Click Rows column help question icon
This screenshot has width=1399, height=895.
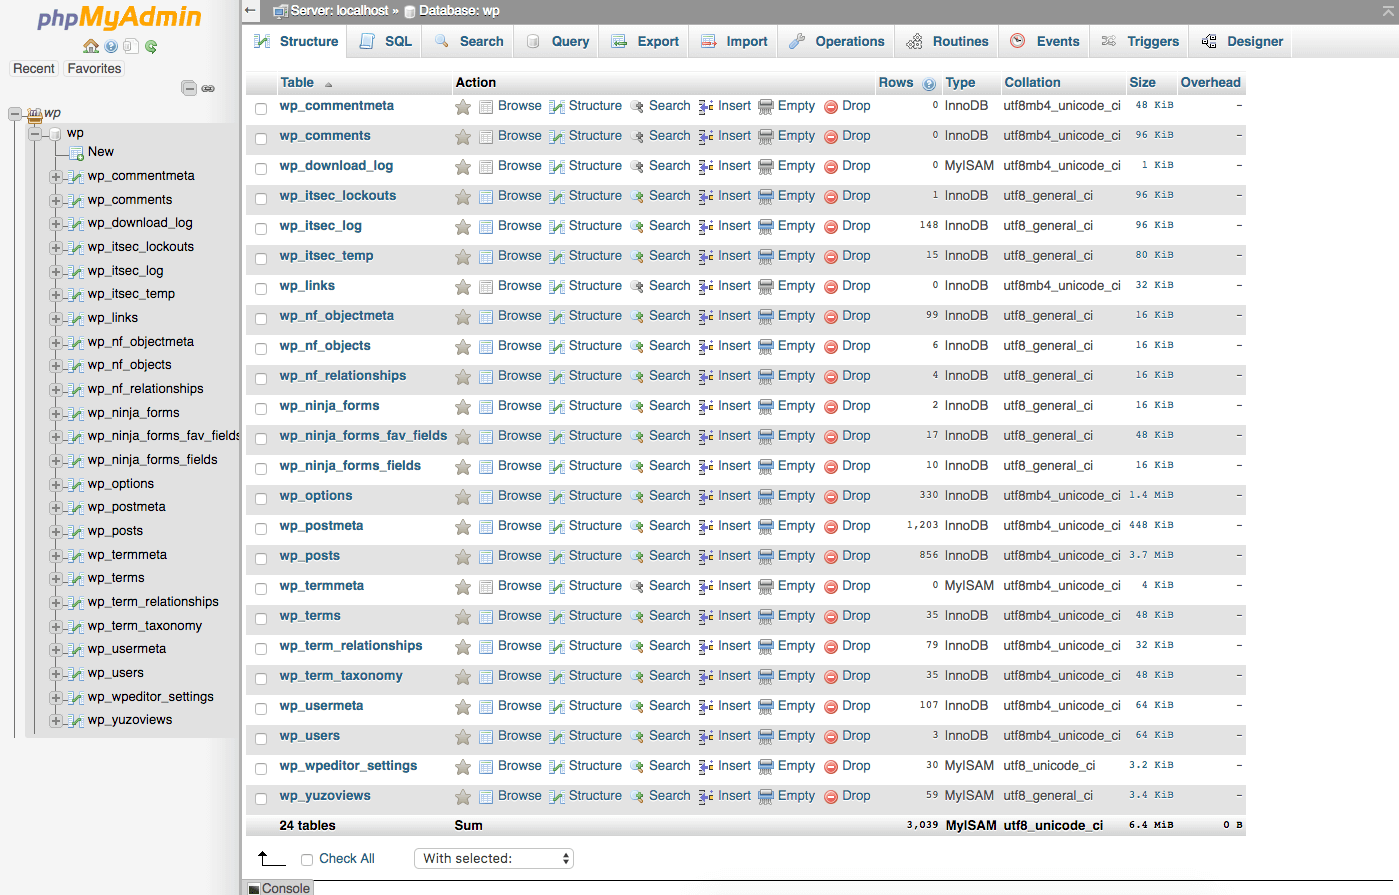coord(929,84)
